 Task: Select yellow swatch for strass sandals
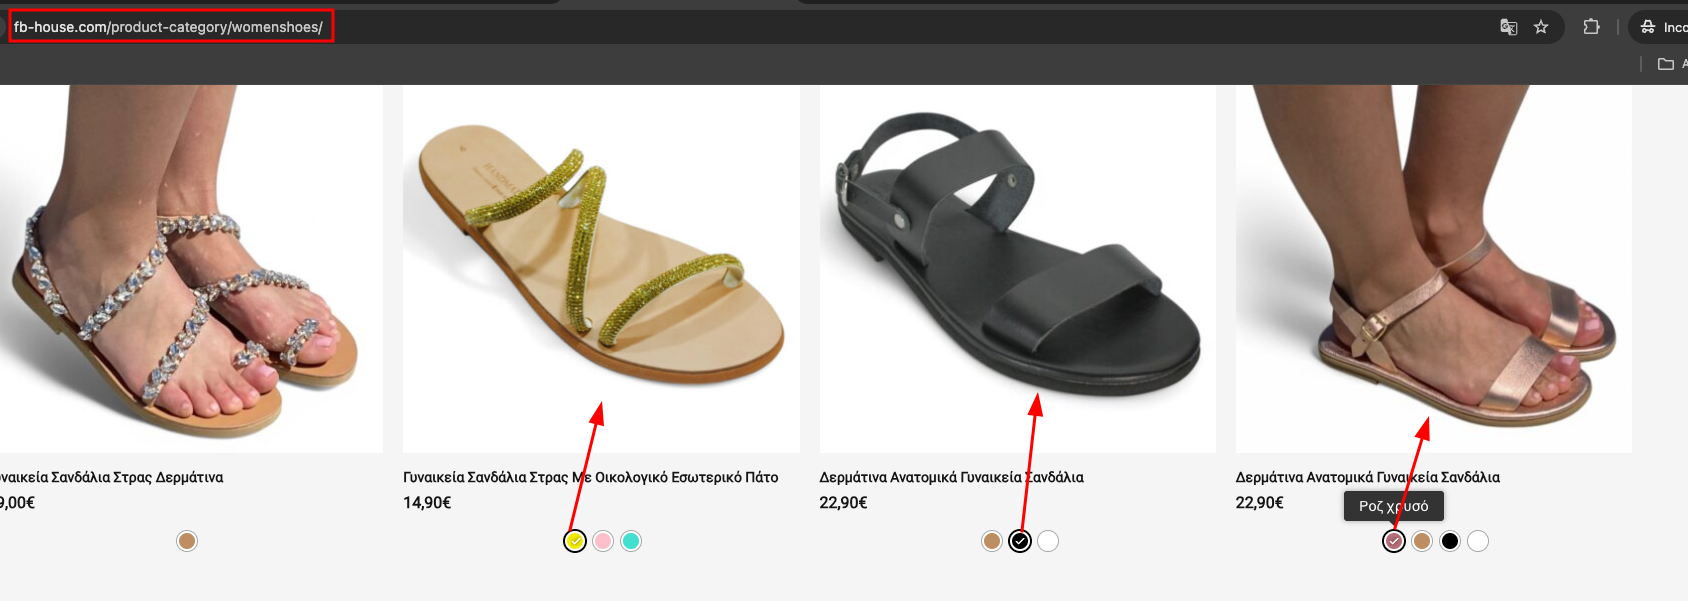pyautogui.click(x=575, y=541)
